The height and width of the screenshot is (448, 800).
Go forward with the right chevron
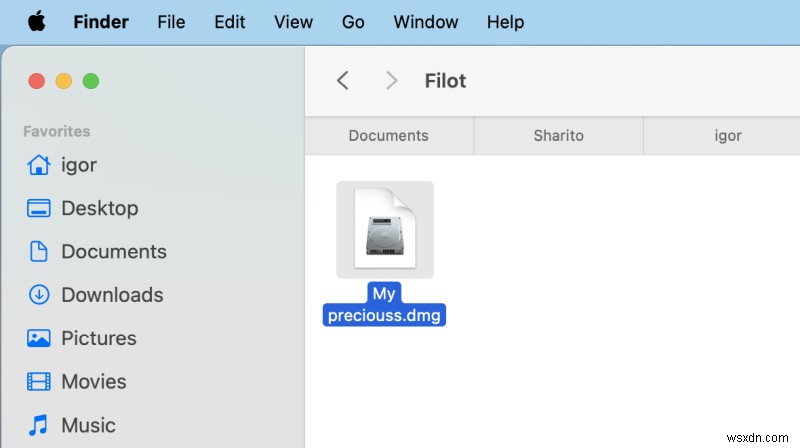[x=391, y=81]
